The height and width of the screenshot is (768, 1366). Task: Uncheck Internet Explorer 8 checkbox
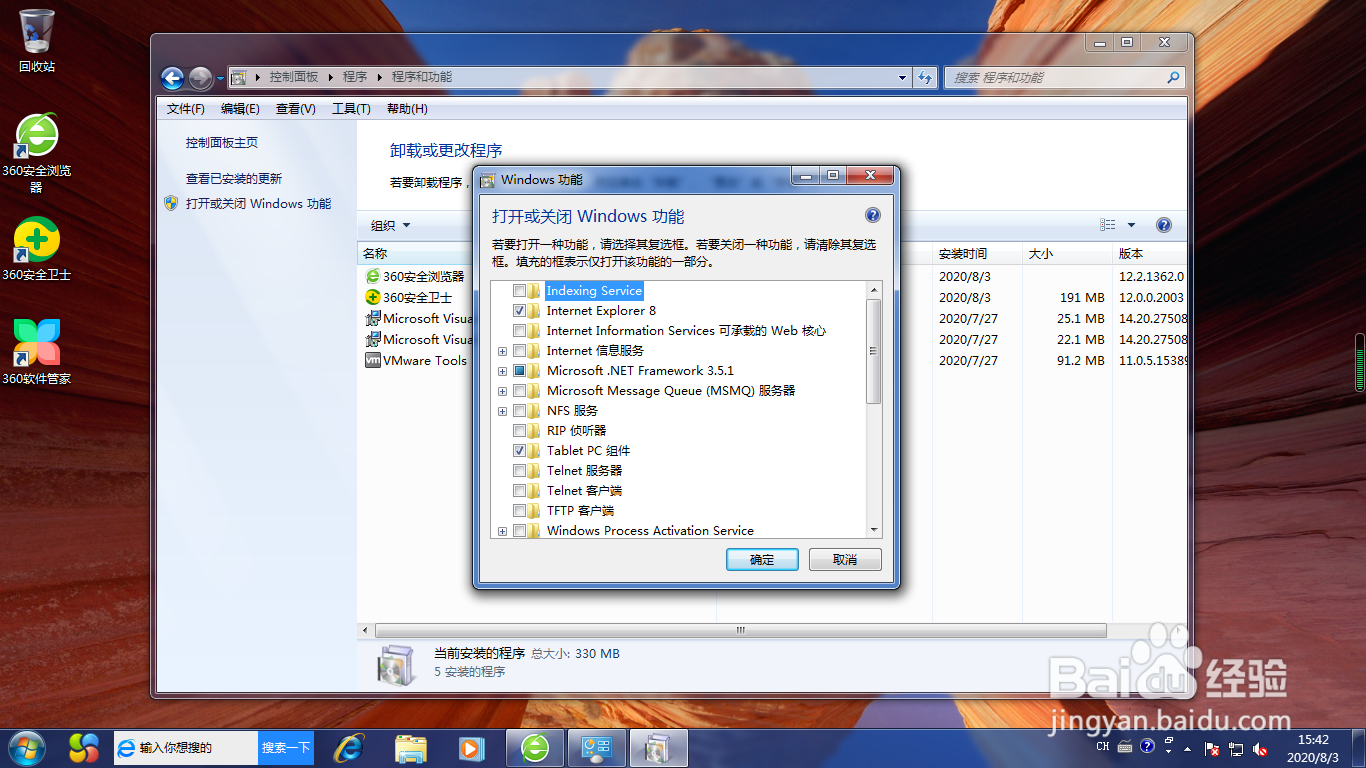519,311
